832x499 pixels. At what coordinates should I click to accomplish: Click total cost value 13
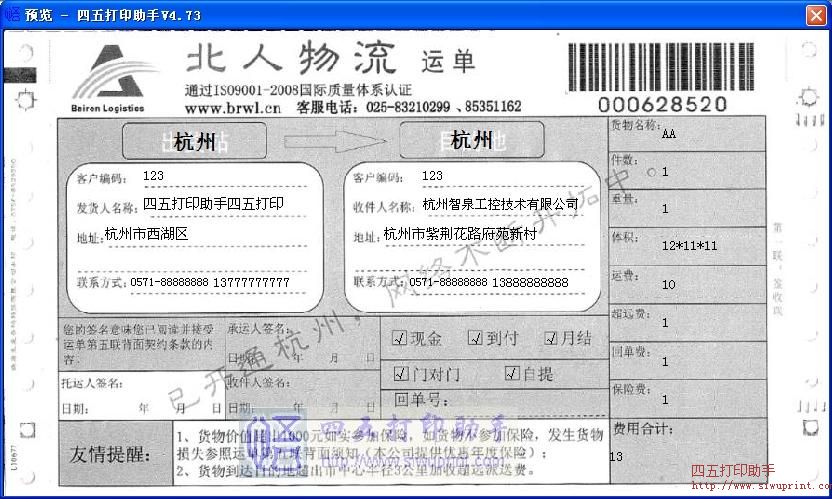pos(616,457)
